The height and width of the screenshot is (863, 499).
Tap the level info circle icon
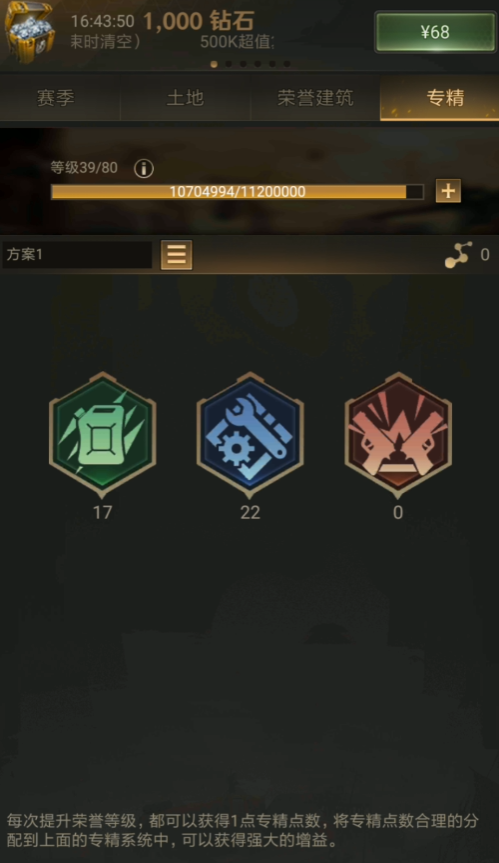click(x=144, y=168)
